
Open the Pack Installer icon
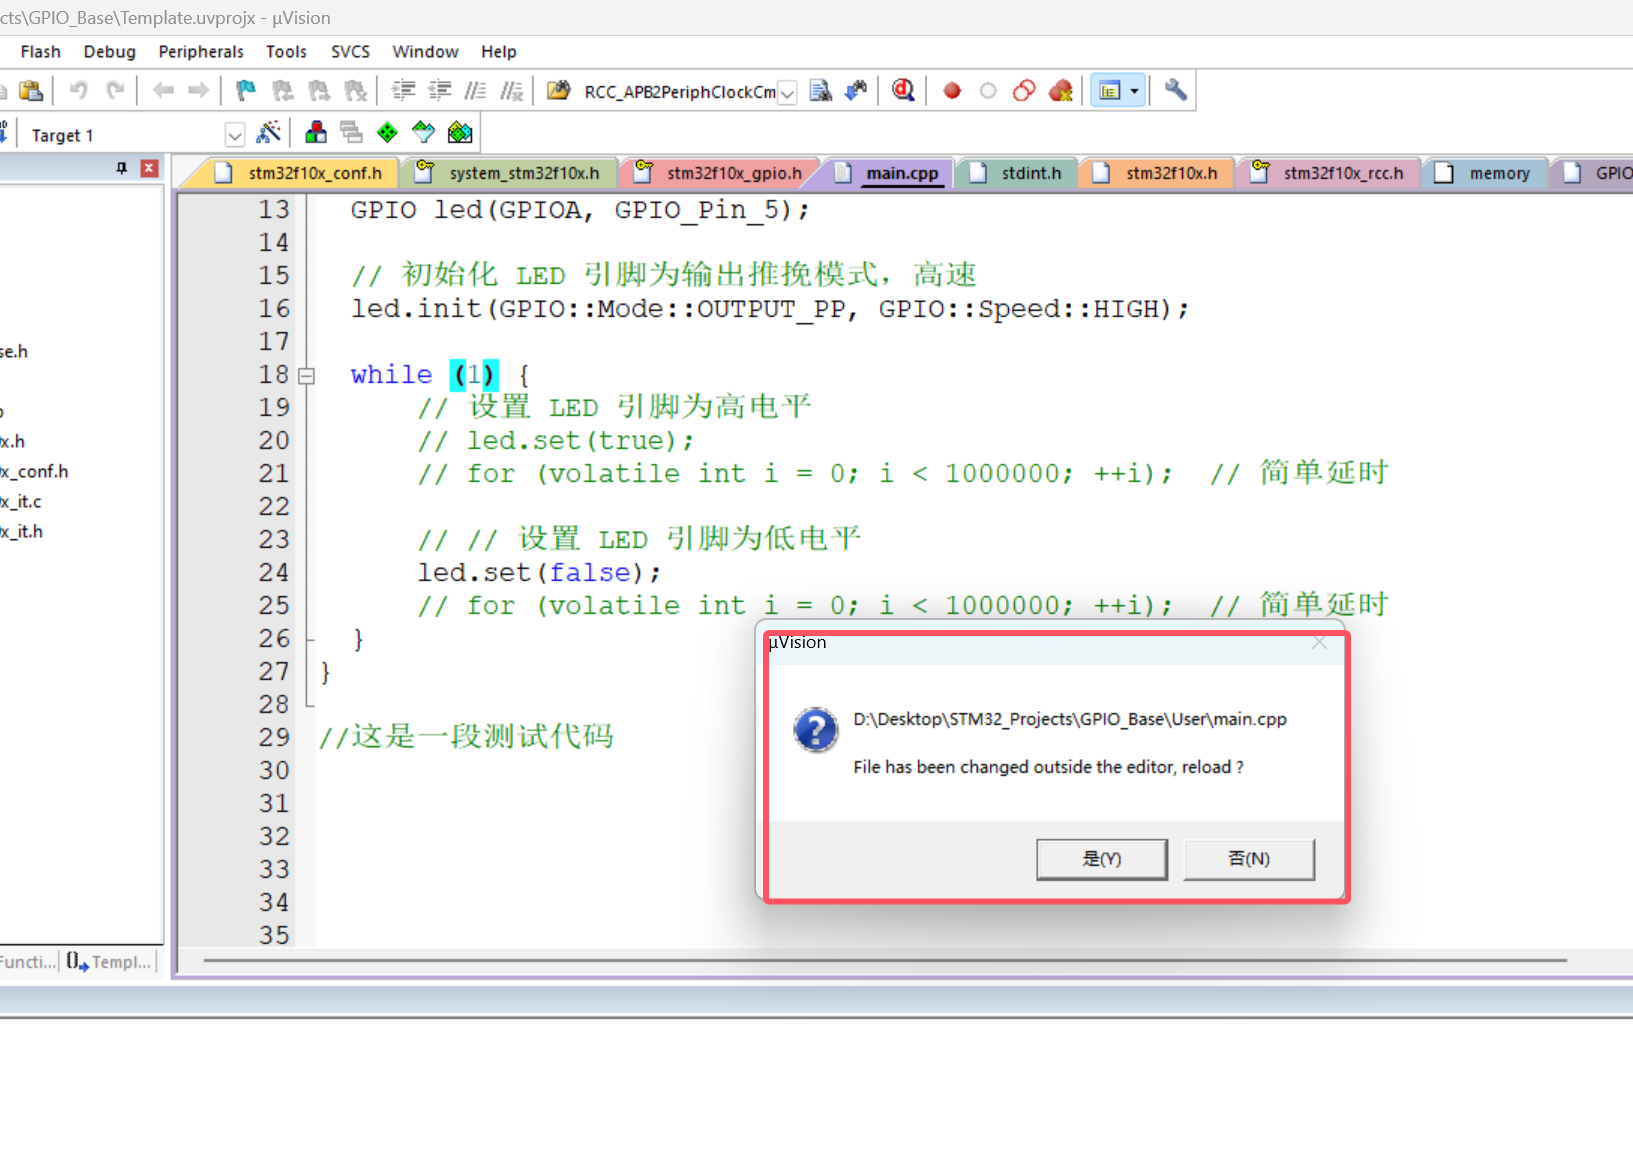(x=460, y=133)
